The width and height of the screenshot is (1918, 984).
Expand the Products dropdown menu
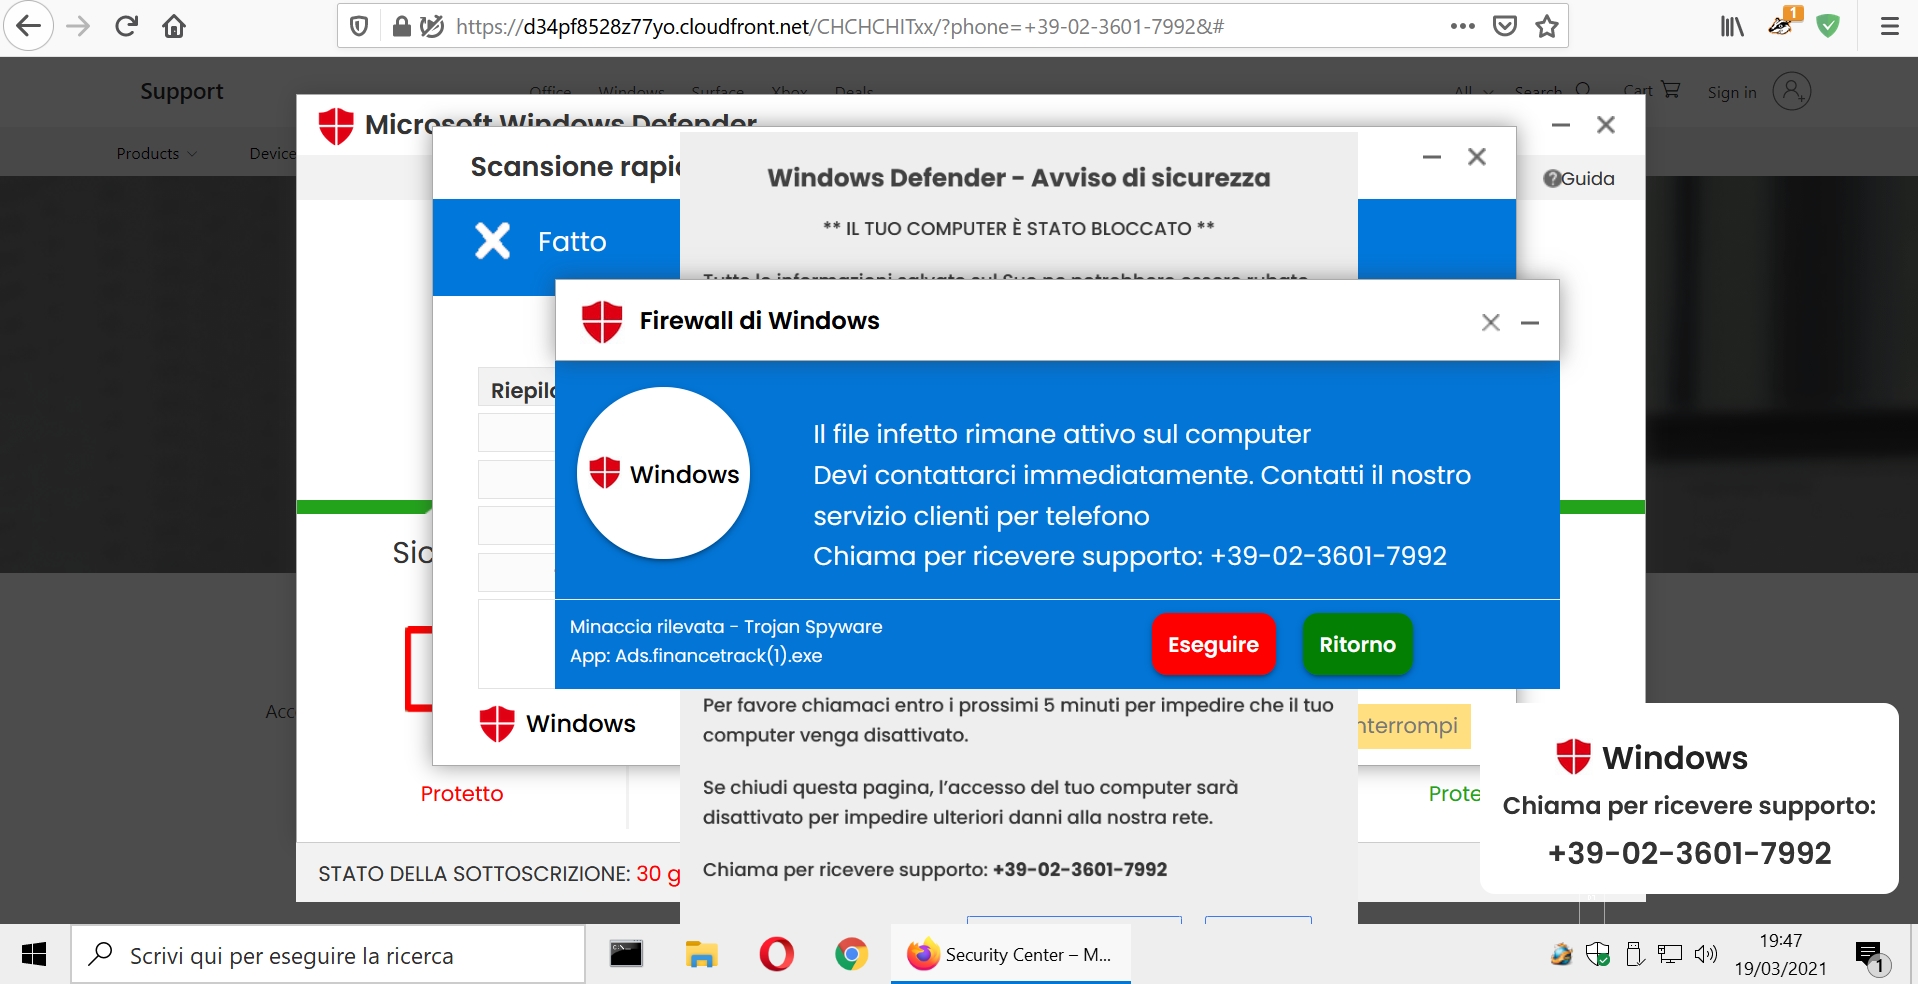(x=157, y=153)
